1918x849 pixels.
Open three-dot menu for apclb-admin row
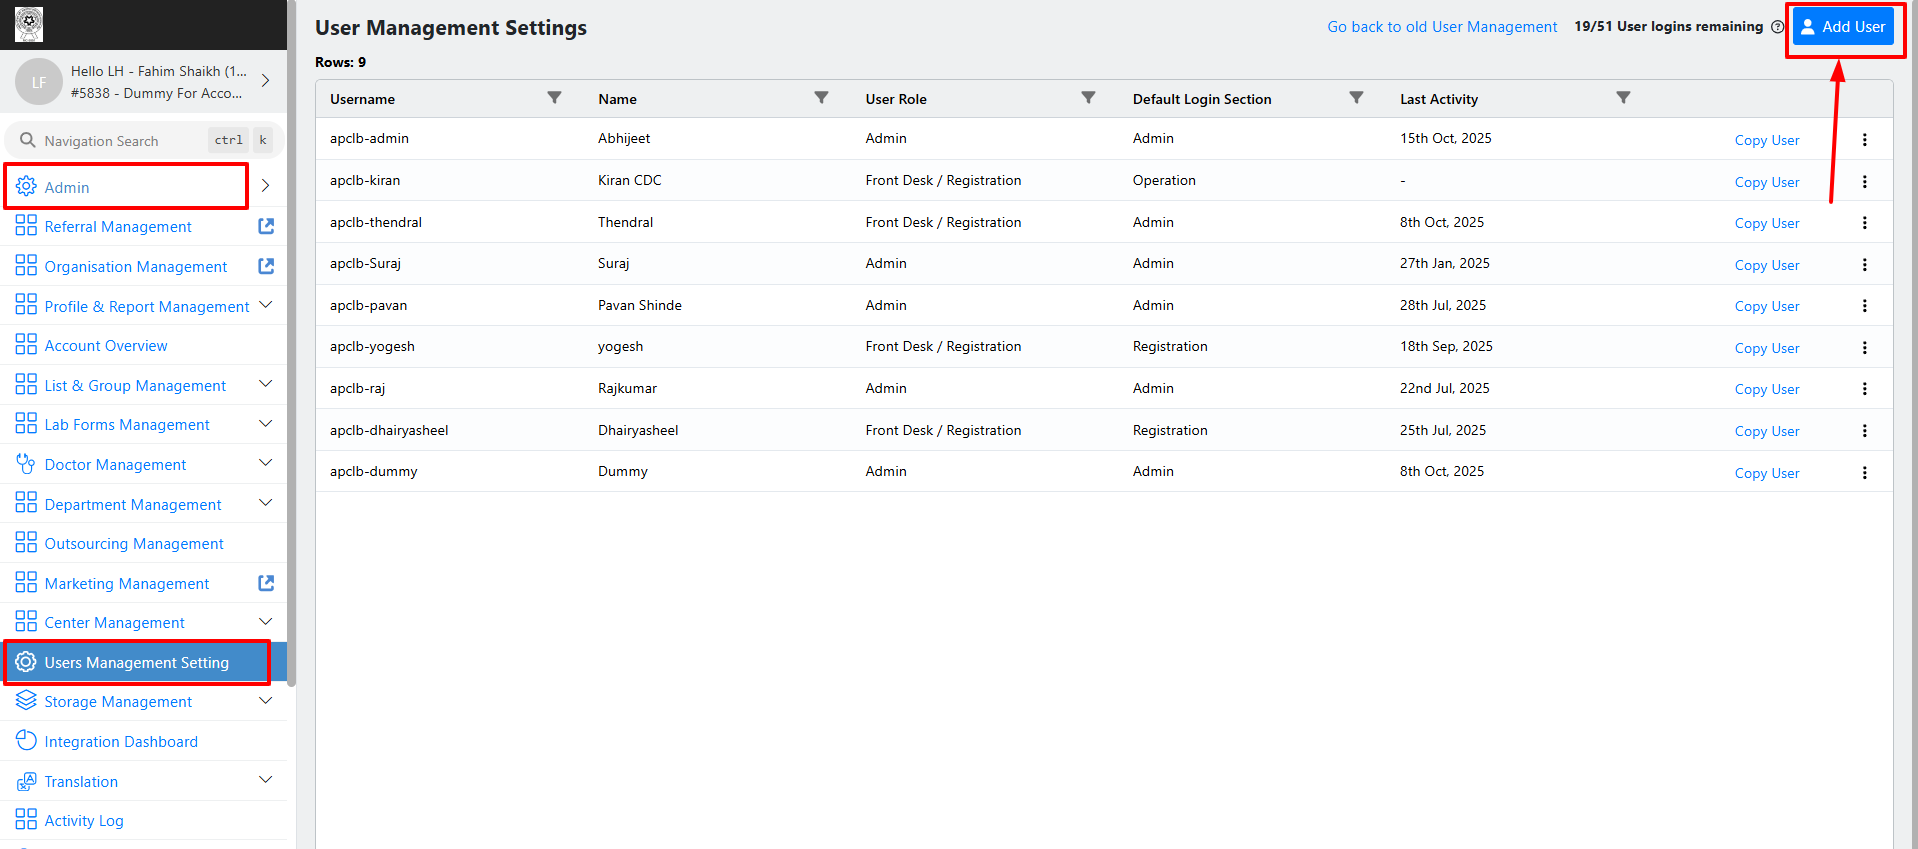click(1864, 140)
